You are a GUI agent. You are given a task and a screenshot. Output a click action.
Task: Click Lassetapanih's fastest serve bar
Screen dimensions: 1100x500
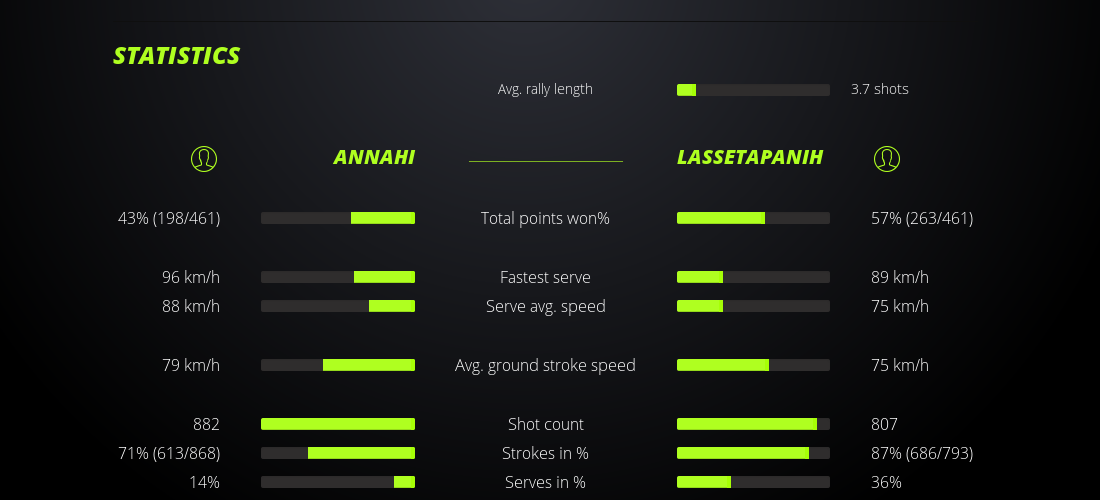[x=753, y=277]
